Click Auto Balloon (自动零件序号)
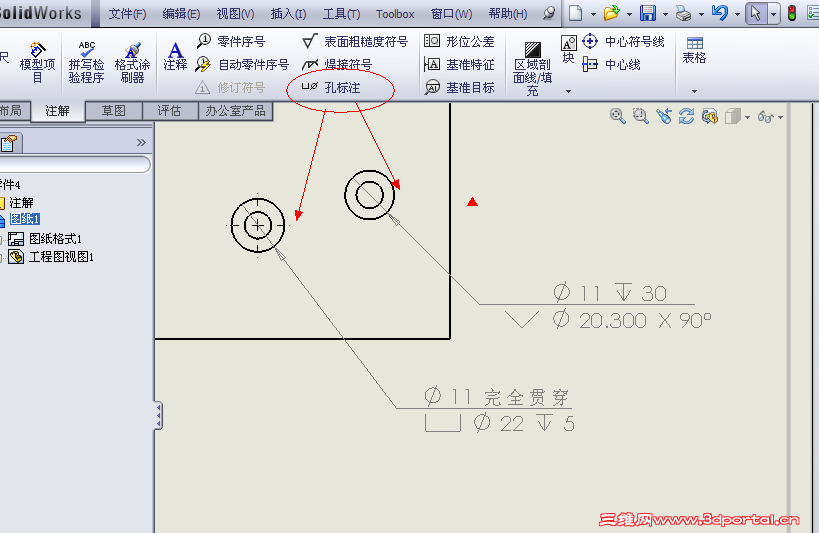Screen dimensions: 819x533 pyautogui.click(x=242, y=64)
